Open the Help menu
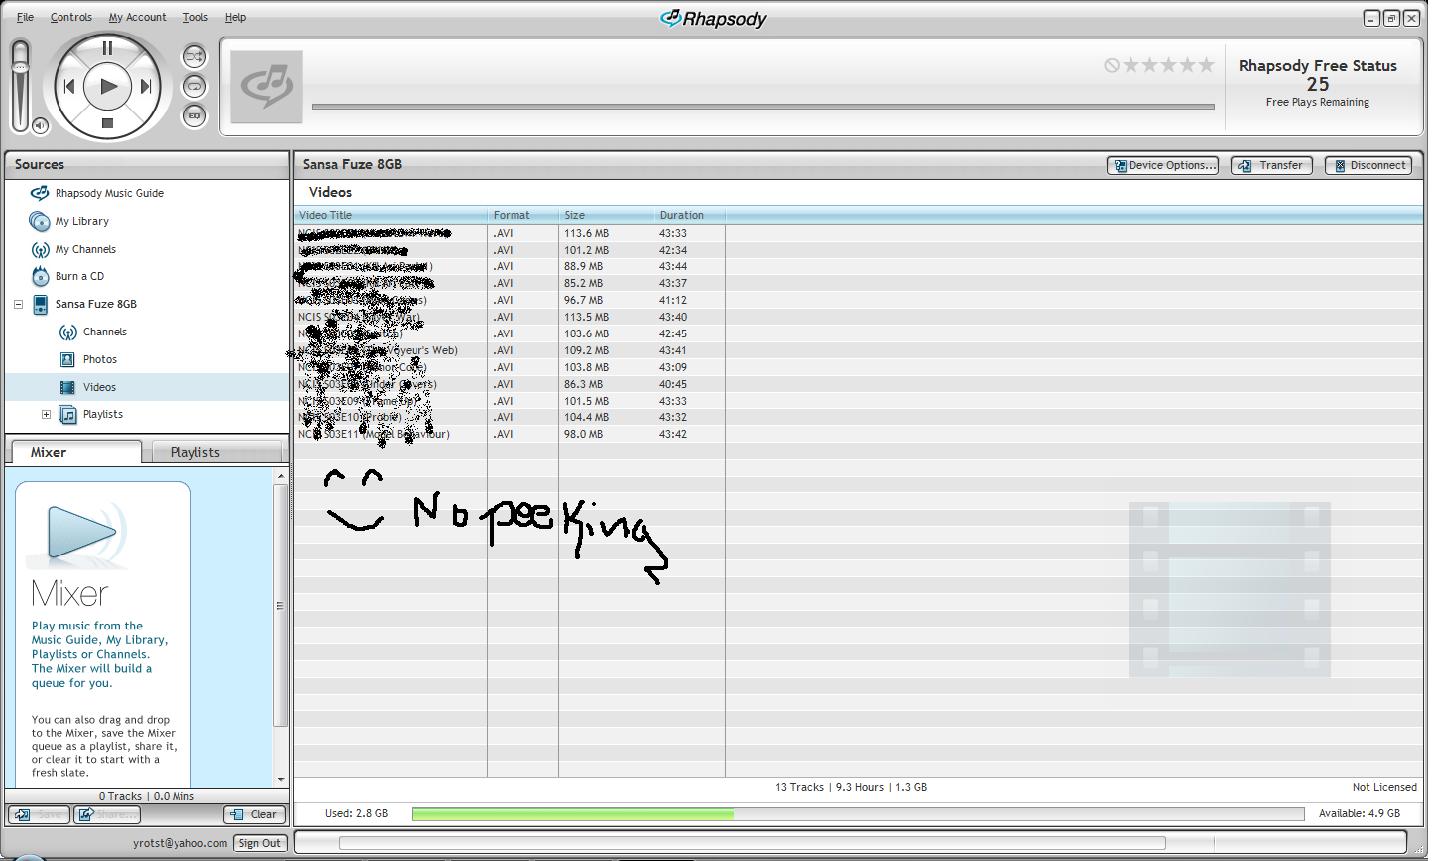This screenshot has height=861, width=1436. [235, 17]
